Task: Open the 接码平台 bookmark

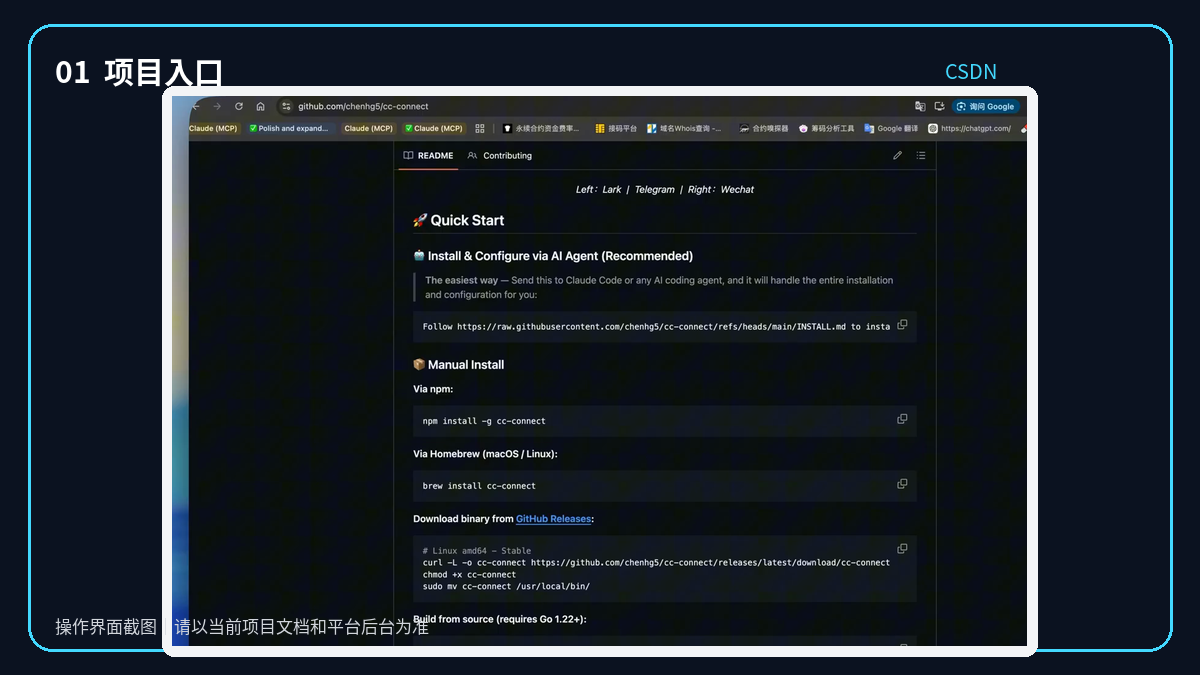Action: pyautogui.click(x=616, y=128)
